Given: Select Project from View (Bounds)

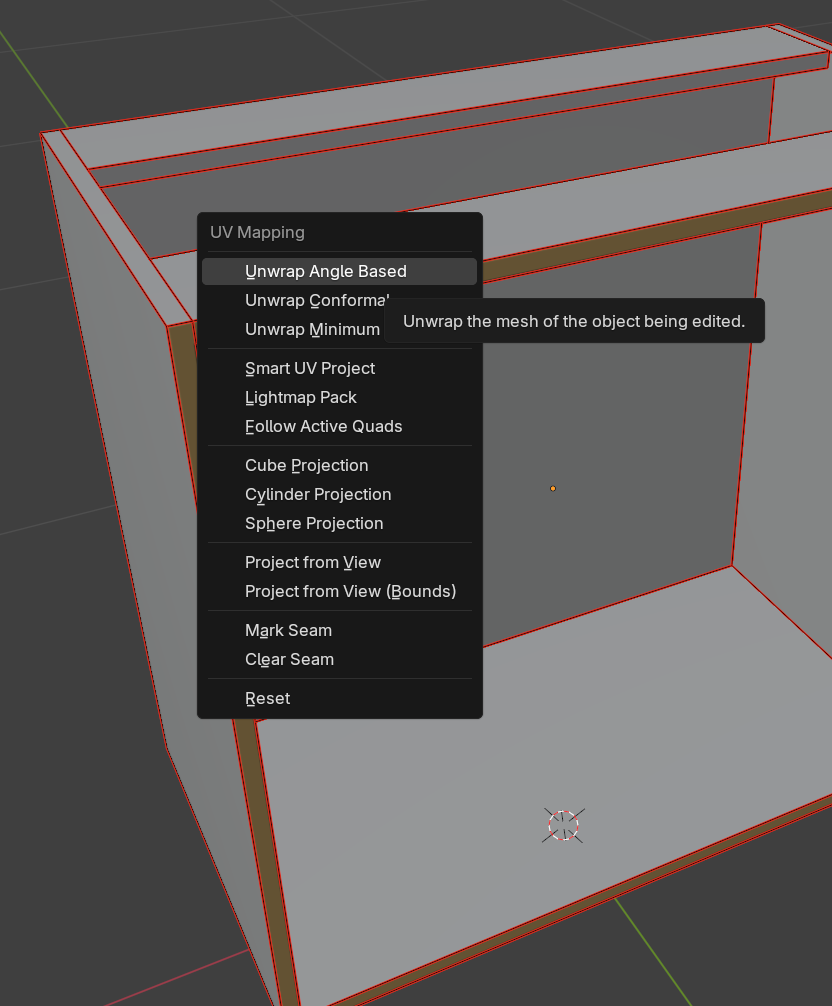Looking at the screenshot, I should pos(339,591).
